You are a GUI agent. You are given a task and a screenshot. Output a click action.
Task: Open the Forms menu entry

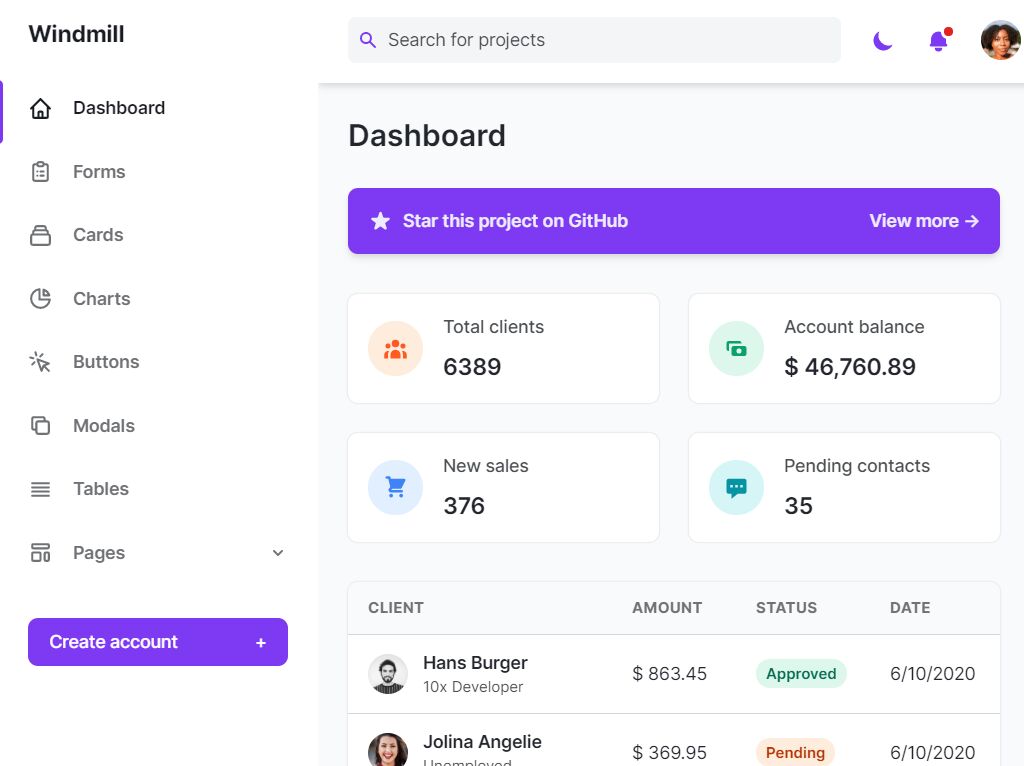click(x=99, y=171)
